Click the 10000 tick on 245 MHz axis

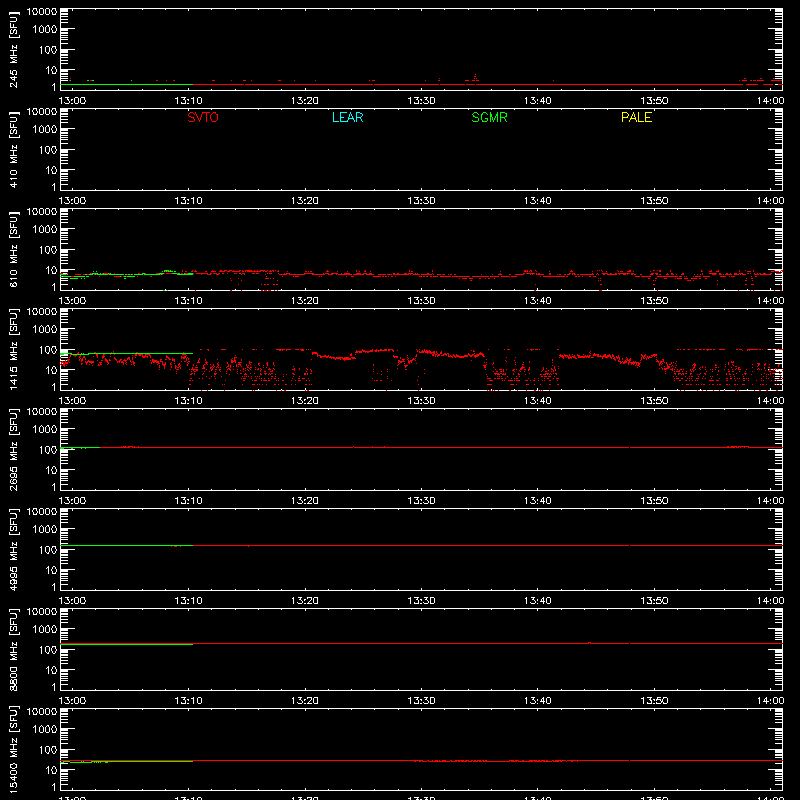[x=42, y=12]
